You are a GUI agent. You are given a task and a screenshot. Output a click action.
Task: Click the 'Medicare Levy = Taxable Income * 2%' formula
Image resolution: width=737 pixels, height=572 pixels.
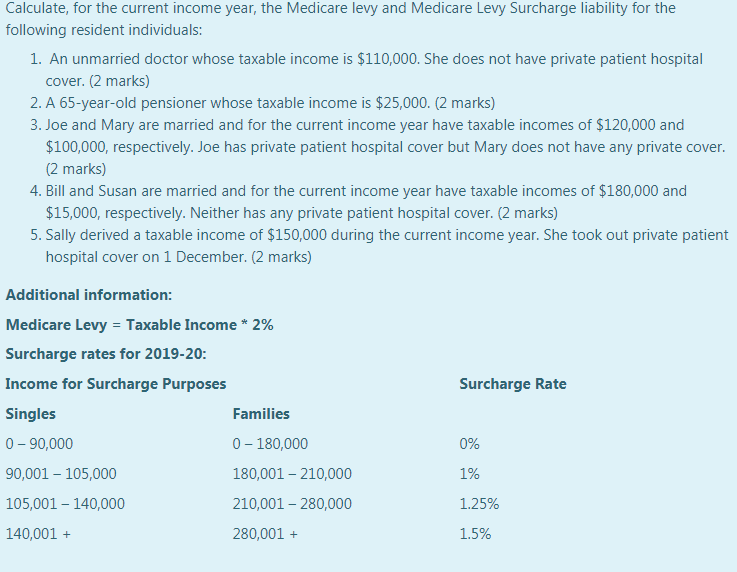point(140,325)
